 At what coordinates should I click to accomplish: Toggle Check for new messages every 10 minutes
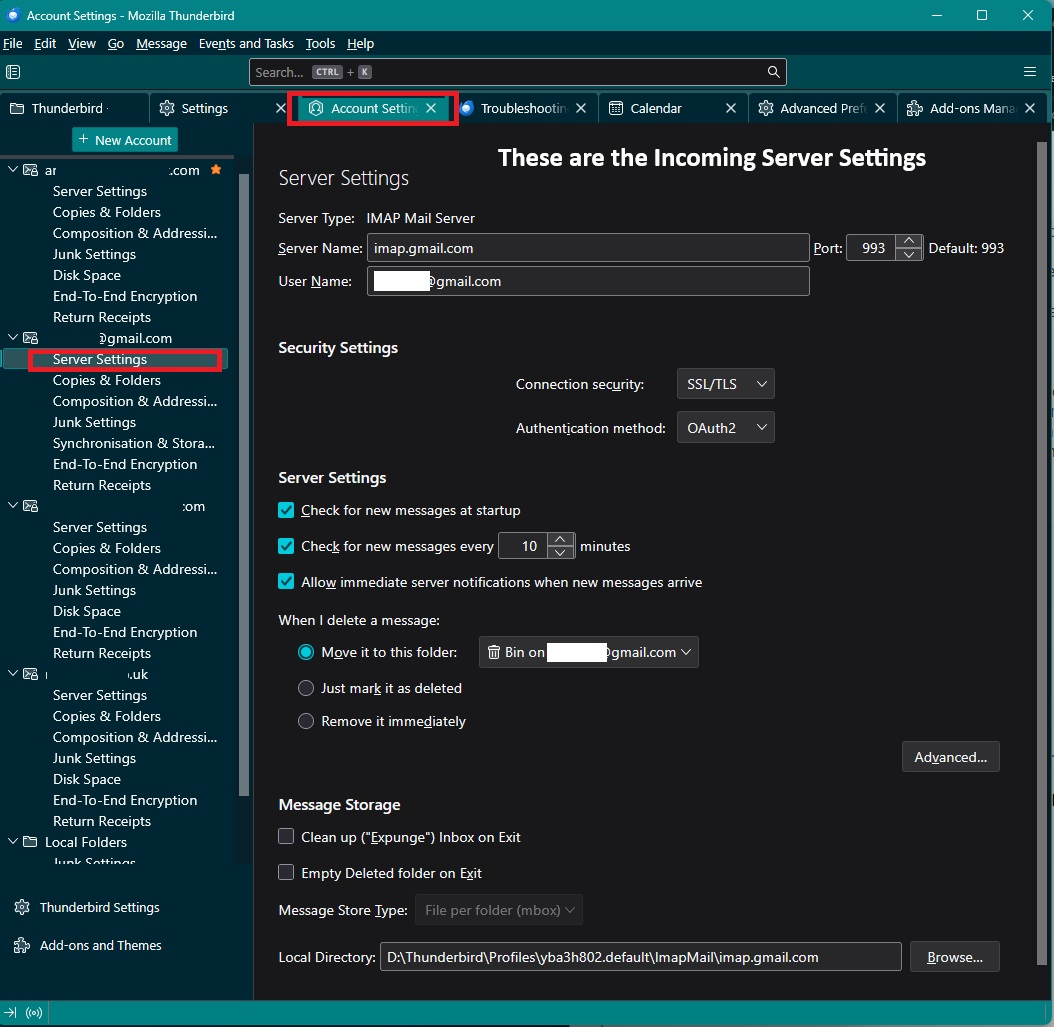pos(286,546)
